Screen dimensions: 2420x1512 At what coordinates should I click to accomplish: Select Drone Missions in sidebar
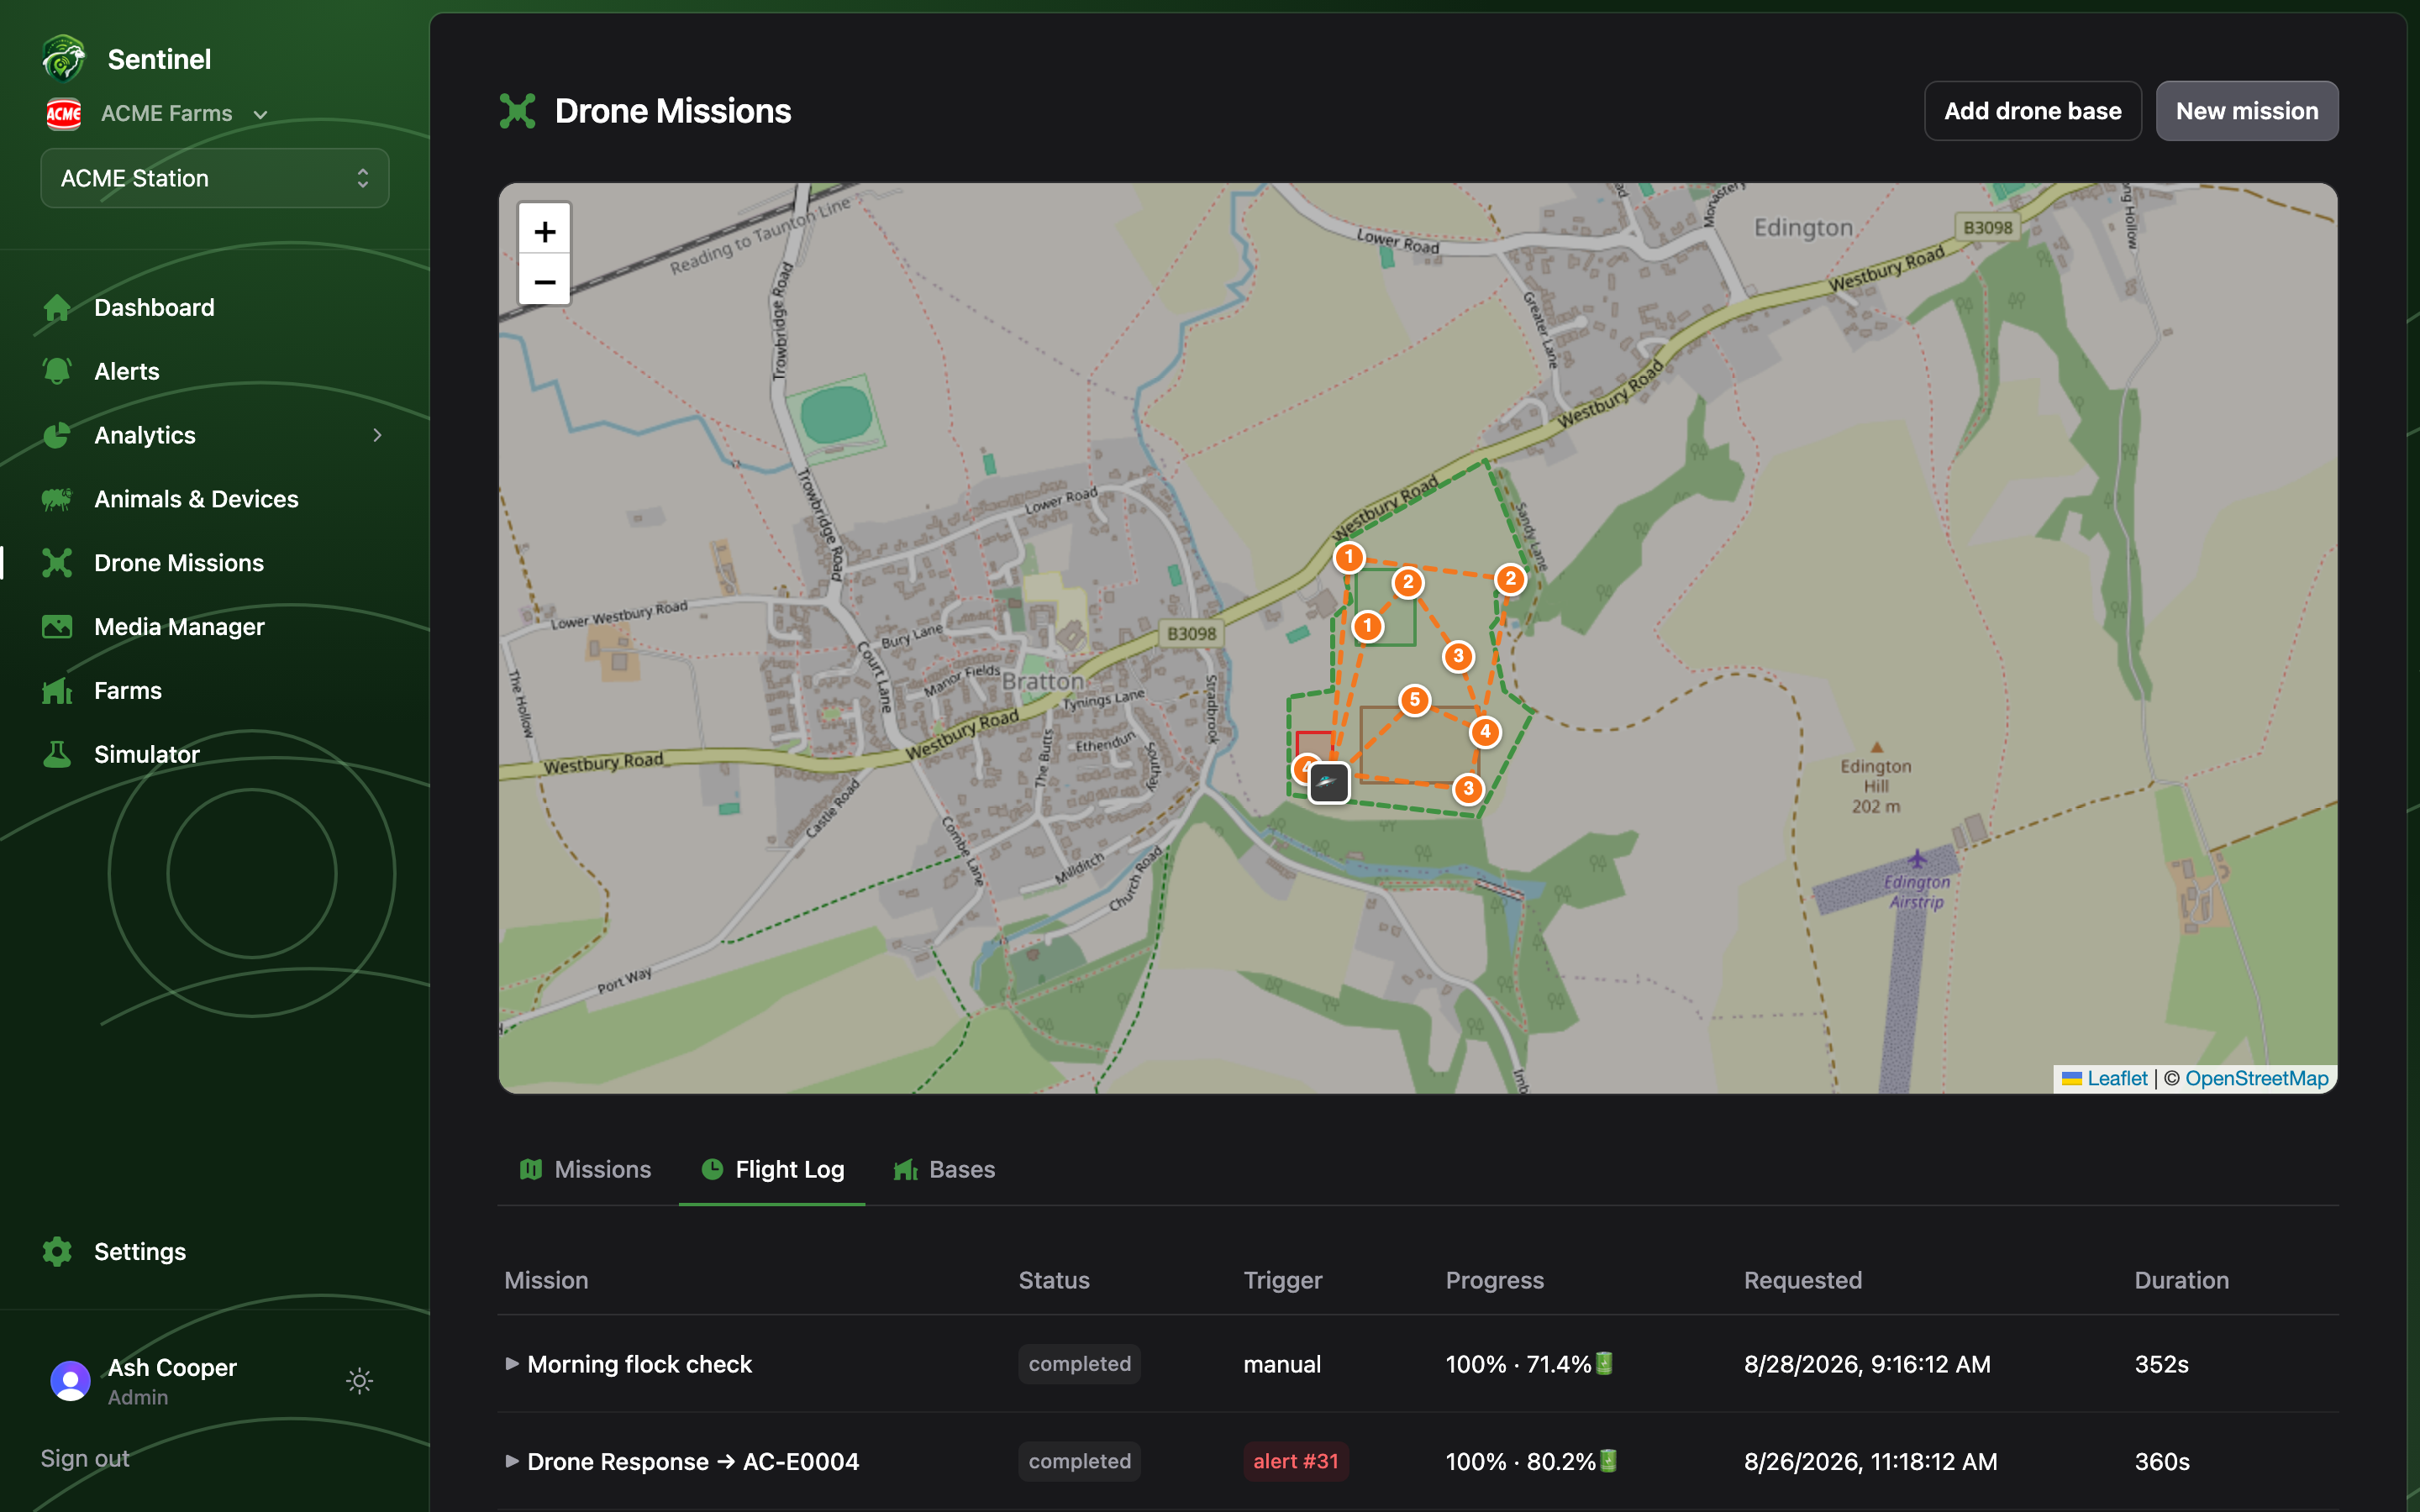pos(179,563)
